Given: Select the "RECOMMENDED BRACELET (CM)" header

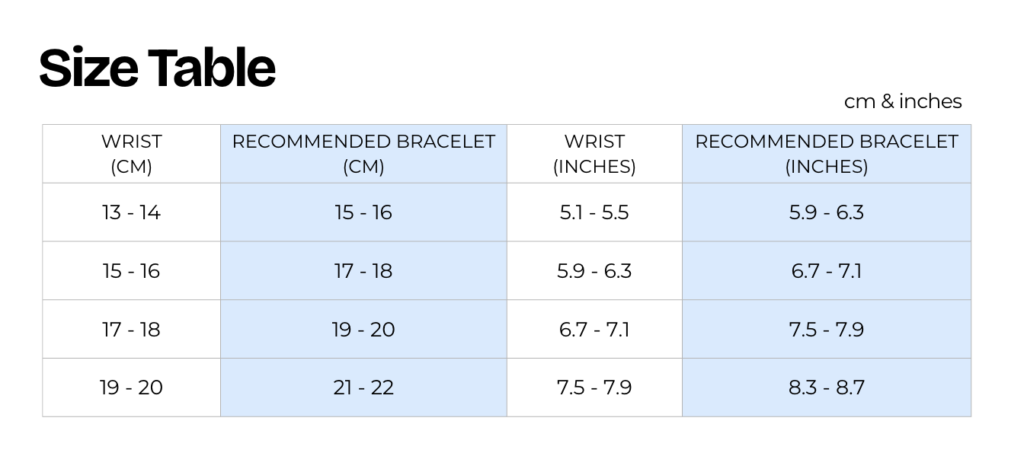Looking at the screenshot, I should tap(363, 154).
